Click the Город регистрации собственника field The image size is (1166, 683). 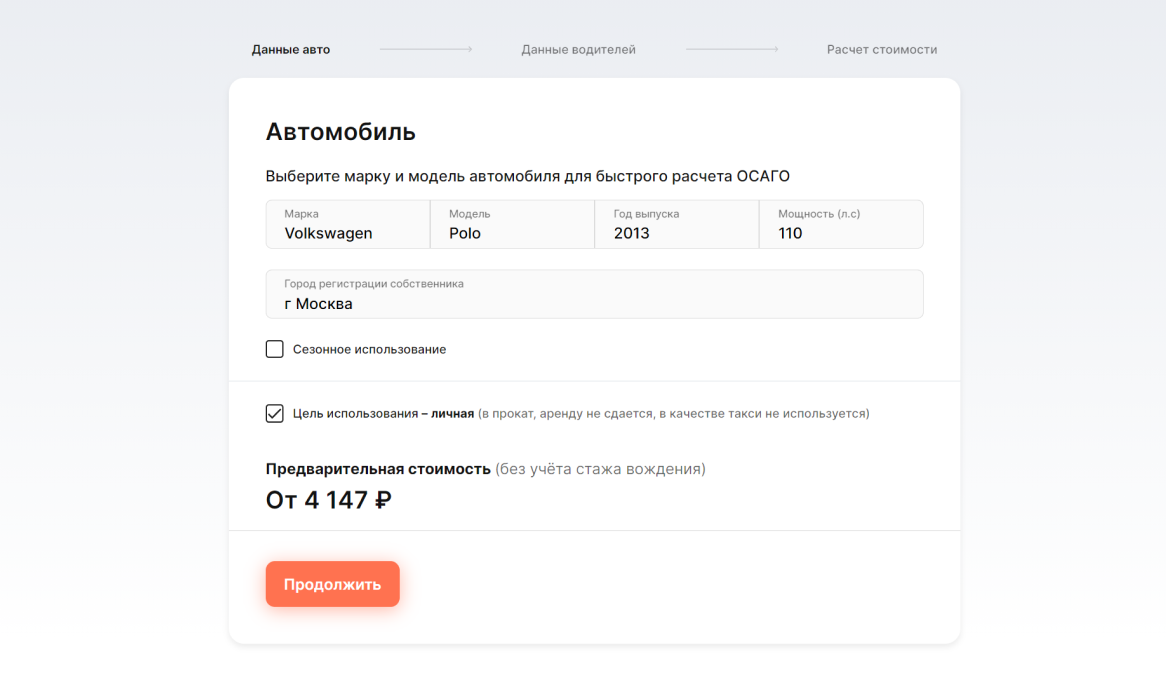(595, 294)
